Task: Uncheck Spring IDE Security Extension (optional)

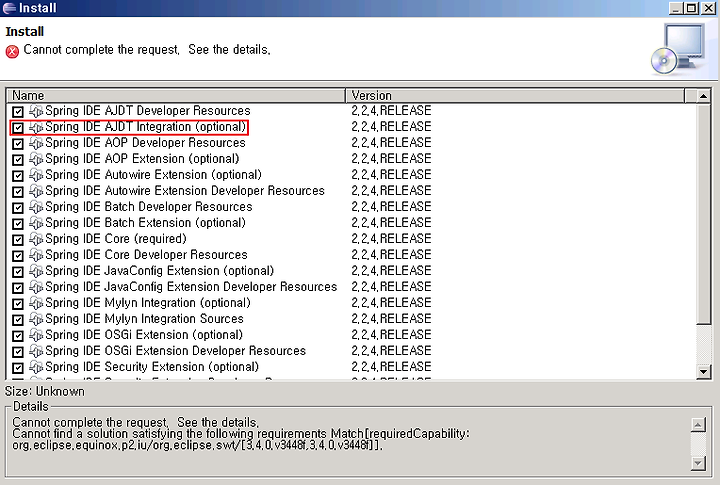Action: pos(18,368)
